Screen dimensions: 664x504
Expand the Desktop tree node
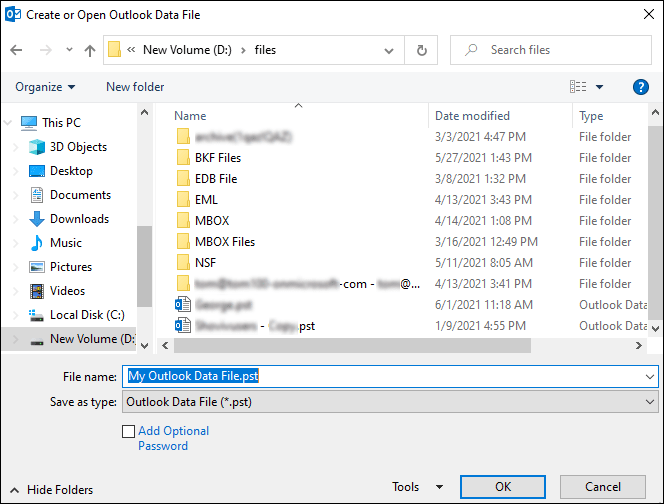[x=16, y=171]
